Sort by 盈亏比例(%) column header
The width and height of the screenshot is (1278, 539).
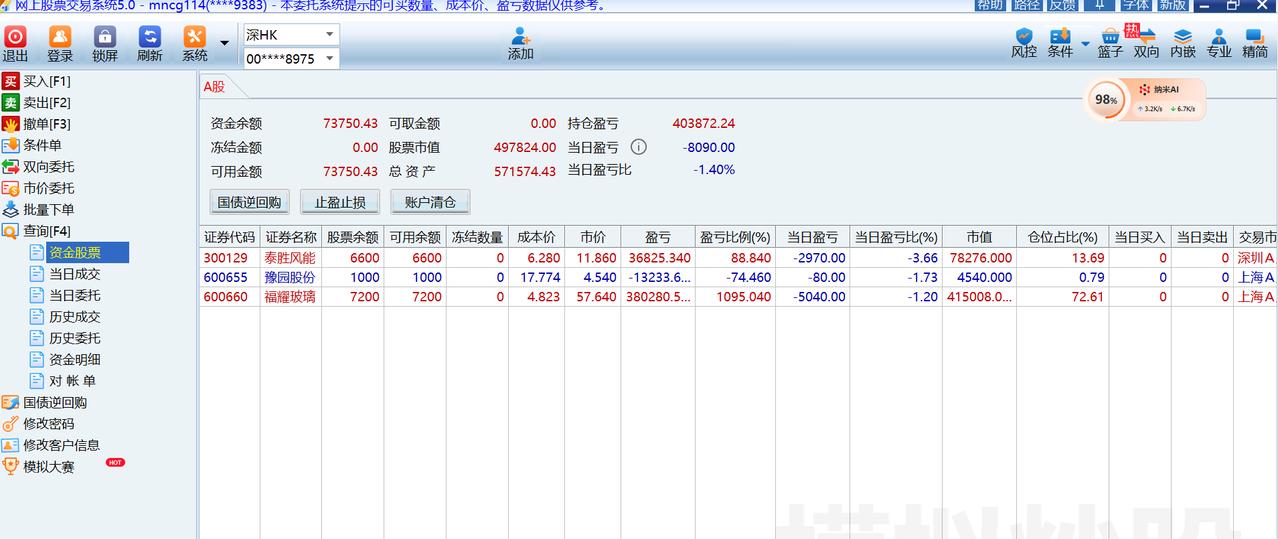point(735,237)
